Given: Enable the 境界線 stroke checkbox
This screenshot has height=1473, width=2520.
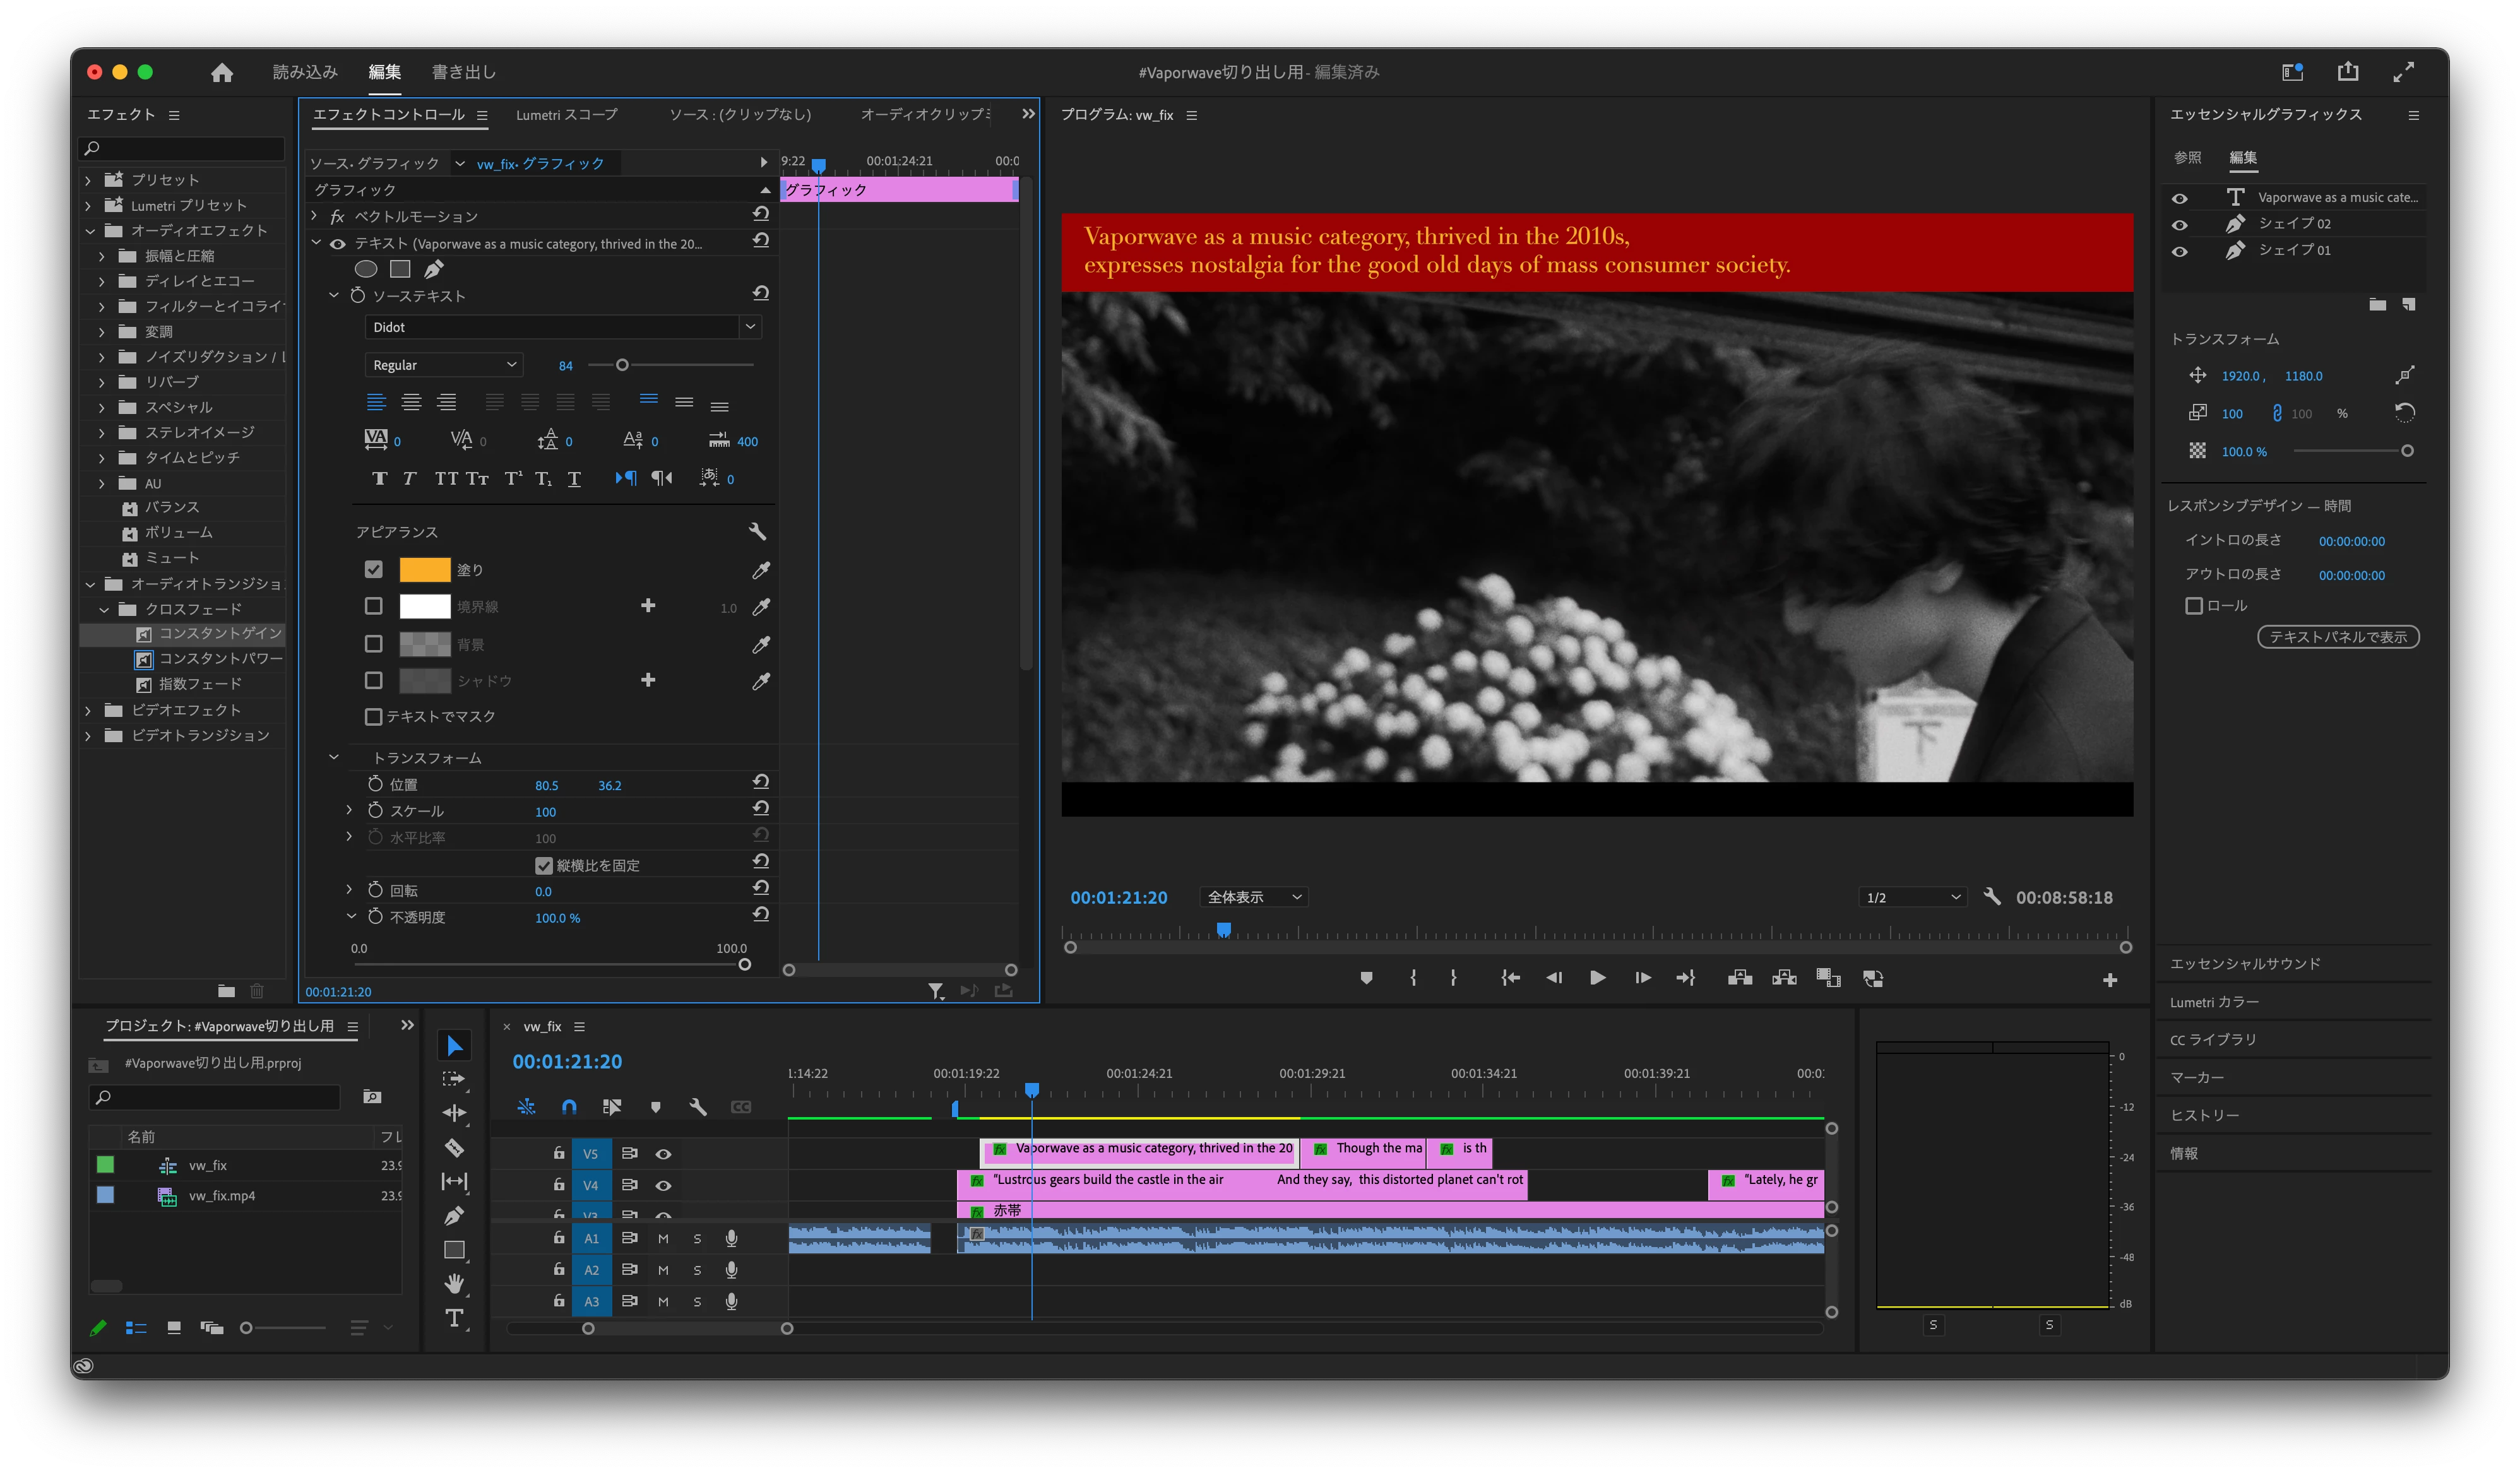Looking at the screenshot, I should (x=373, y=606).
